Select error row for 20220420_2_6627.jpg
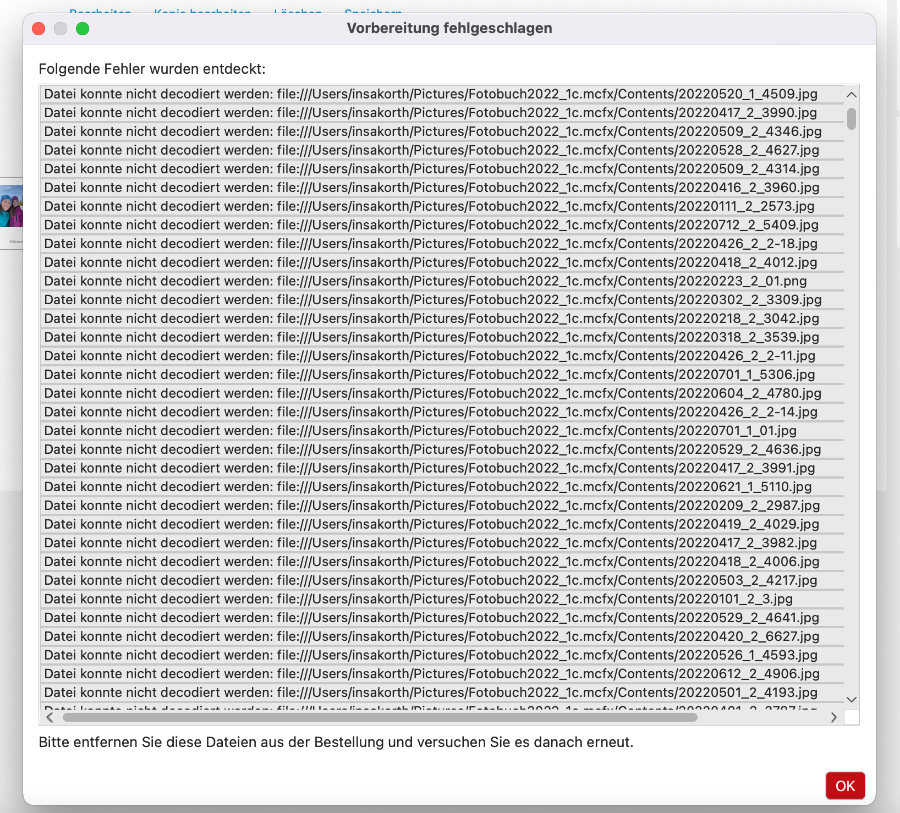The image size is (900, 813). point(442,637)
